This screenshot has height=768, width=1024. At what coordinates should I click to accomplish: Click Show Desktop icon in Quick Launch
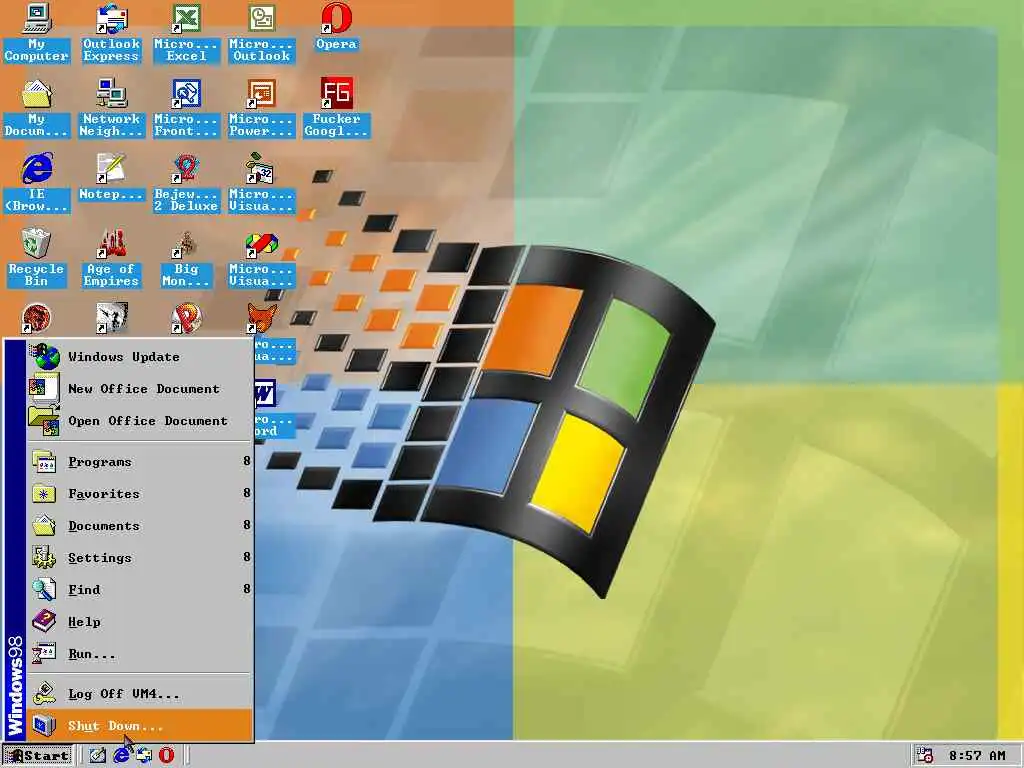(97, 756)
